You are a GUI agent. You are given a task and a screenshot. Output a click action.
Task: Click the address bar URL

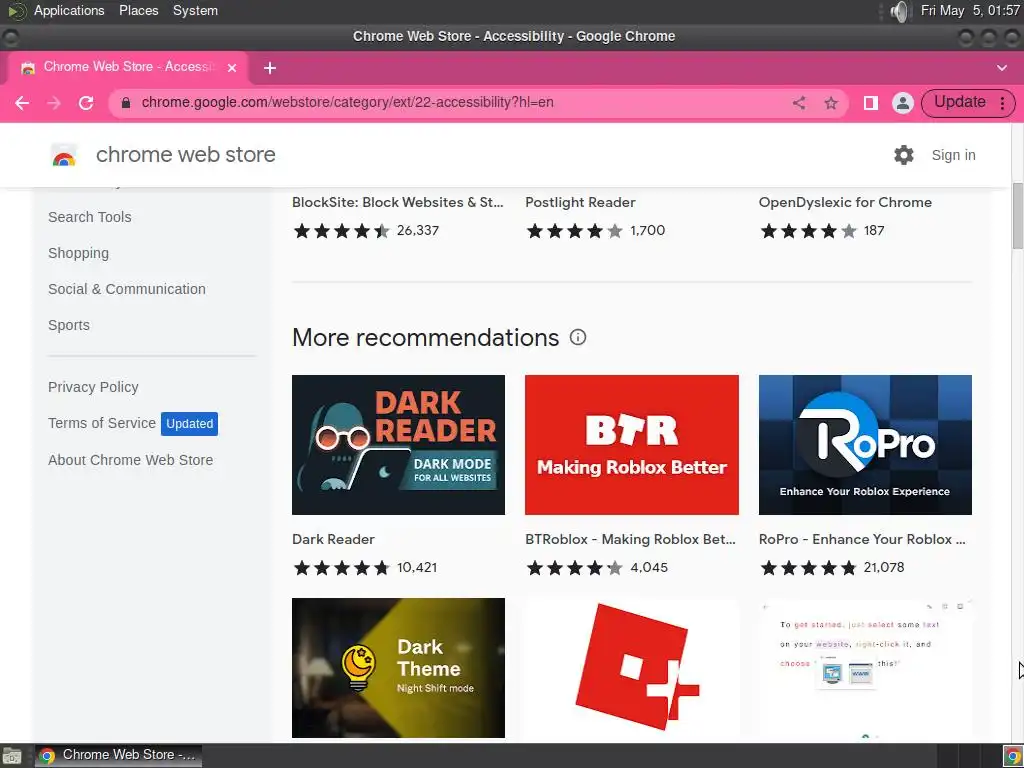pyautogui.click(x=347, y=103)
